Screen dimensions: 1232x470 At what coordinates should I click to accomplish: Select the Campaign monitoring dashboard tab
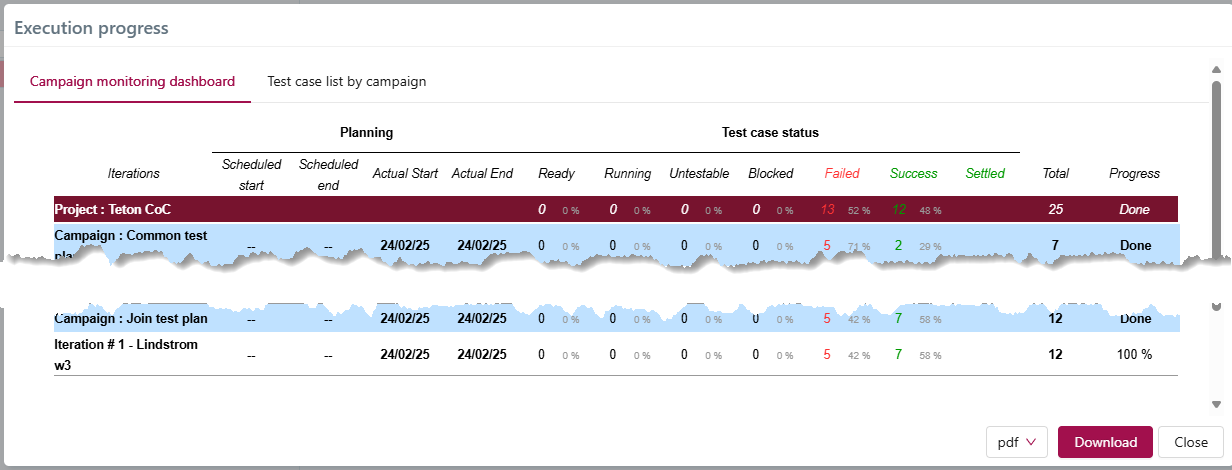(133, 81)
